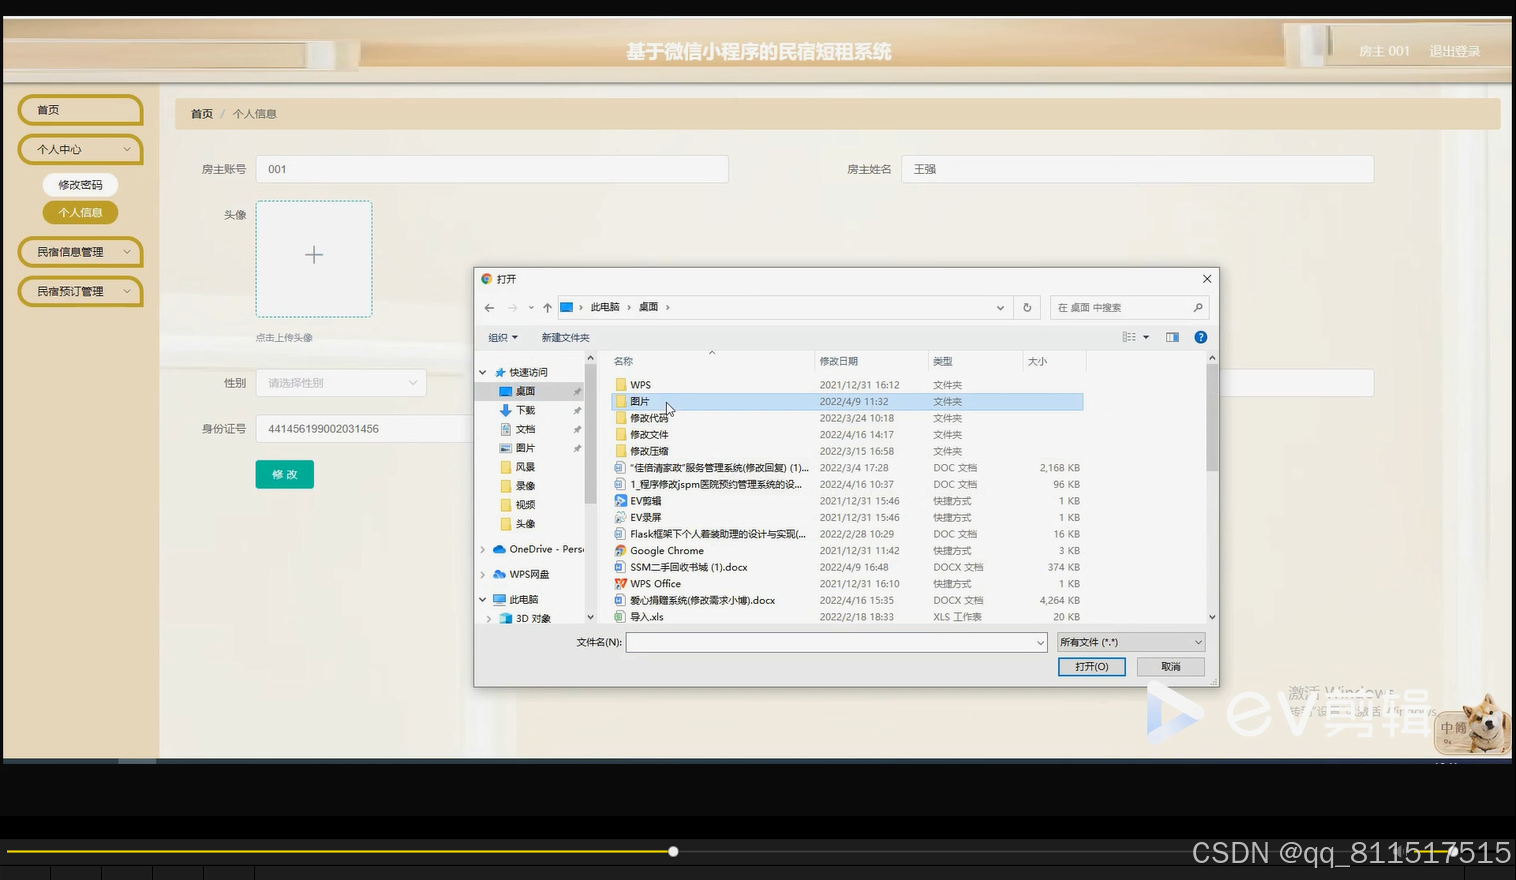Click the search magnifier icon in the dialog
The width and height of the screenshot is (1516, 880).
1198,308
